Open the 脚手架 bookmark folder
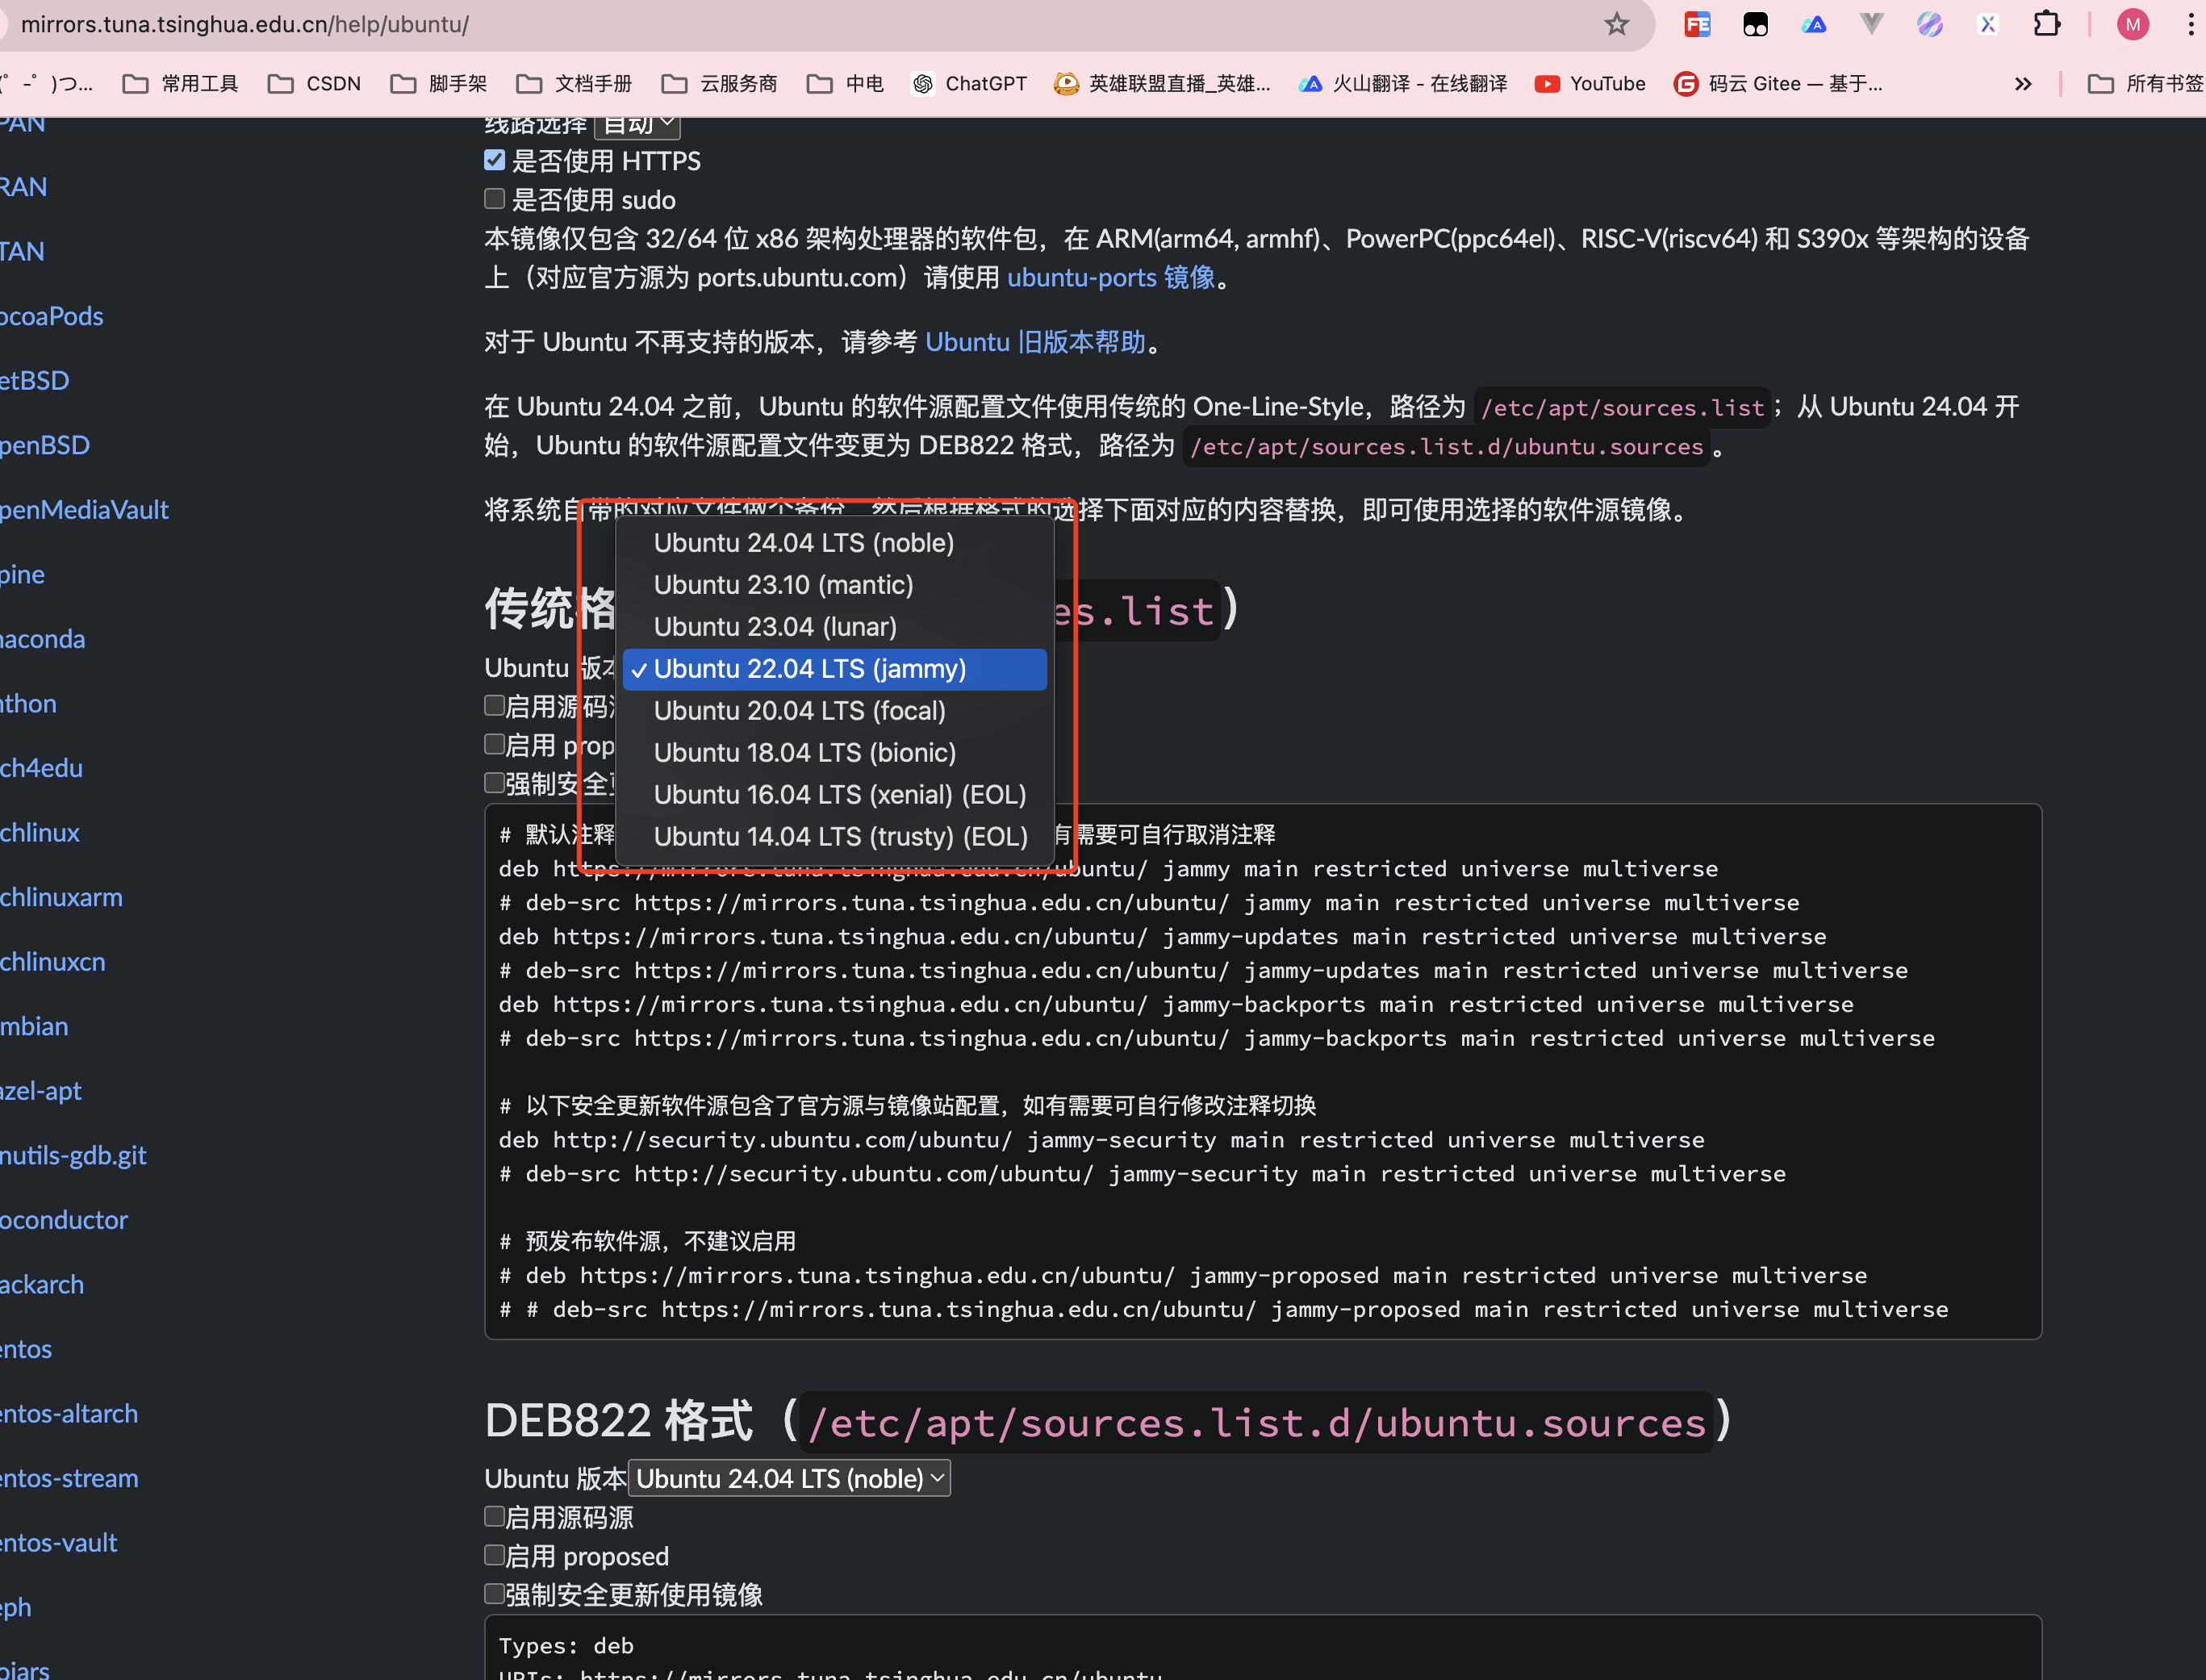 (439, 84)
